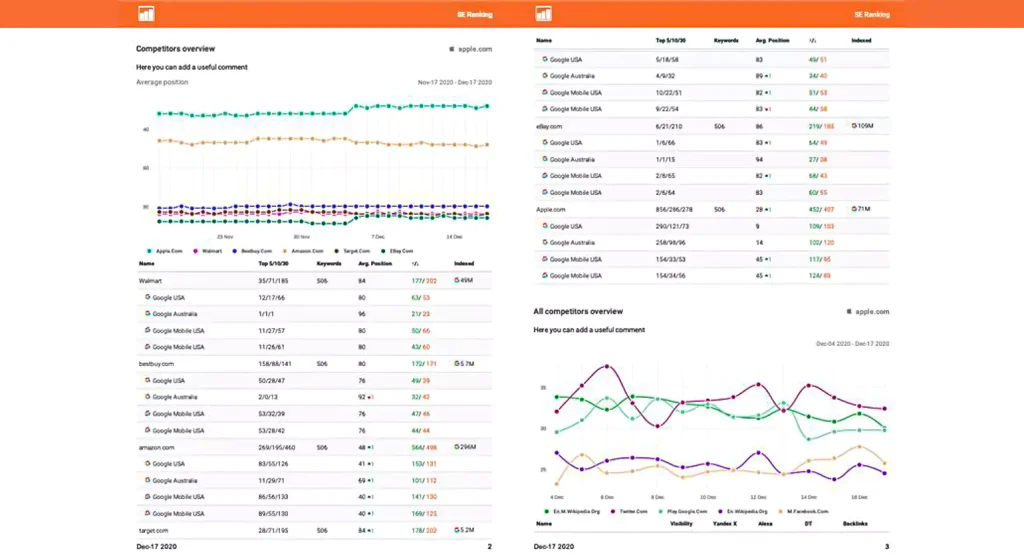The image size is (1024, 559).
Task: Click Google icon of Google Australia under bestbuy.com
Action: 148,397
